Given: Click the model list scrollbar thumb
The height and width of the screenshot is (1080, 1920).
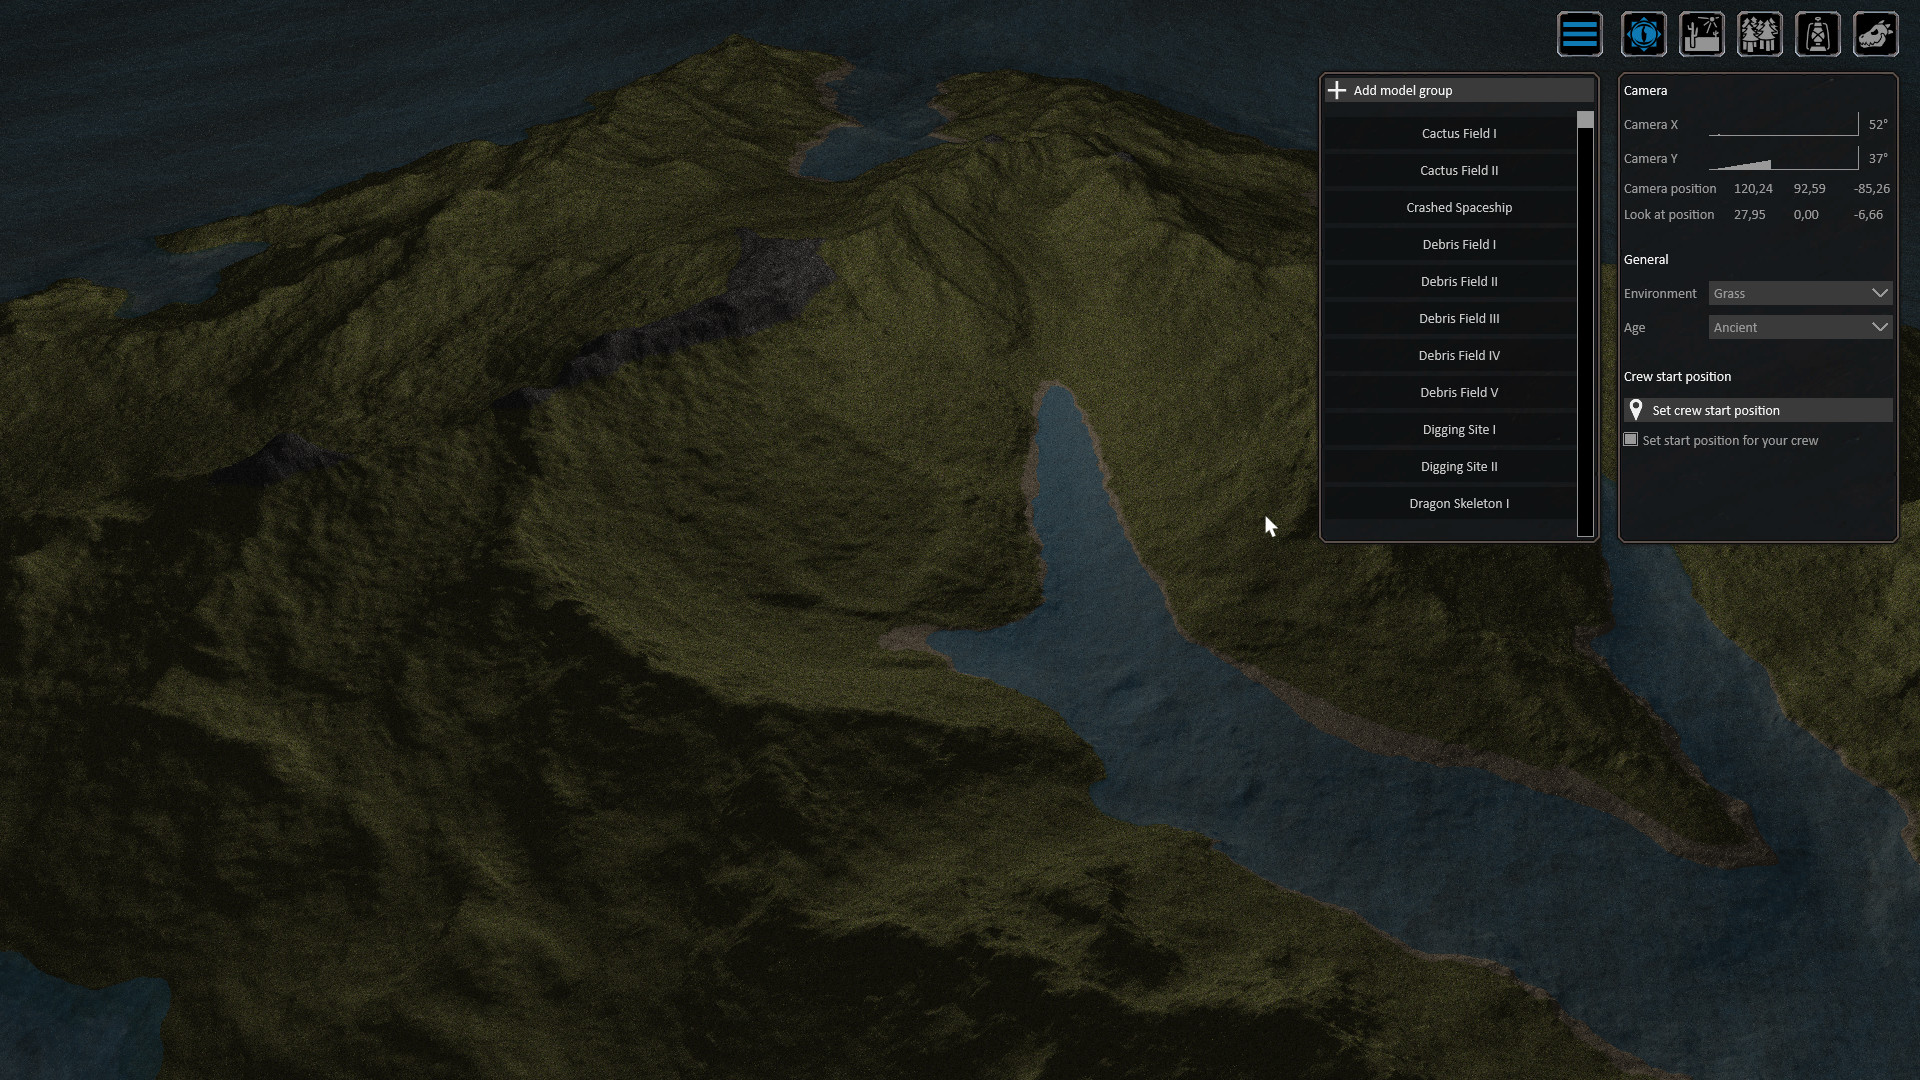Looking at the screenshot, I should point(1585,119).
